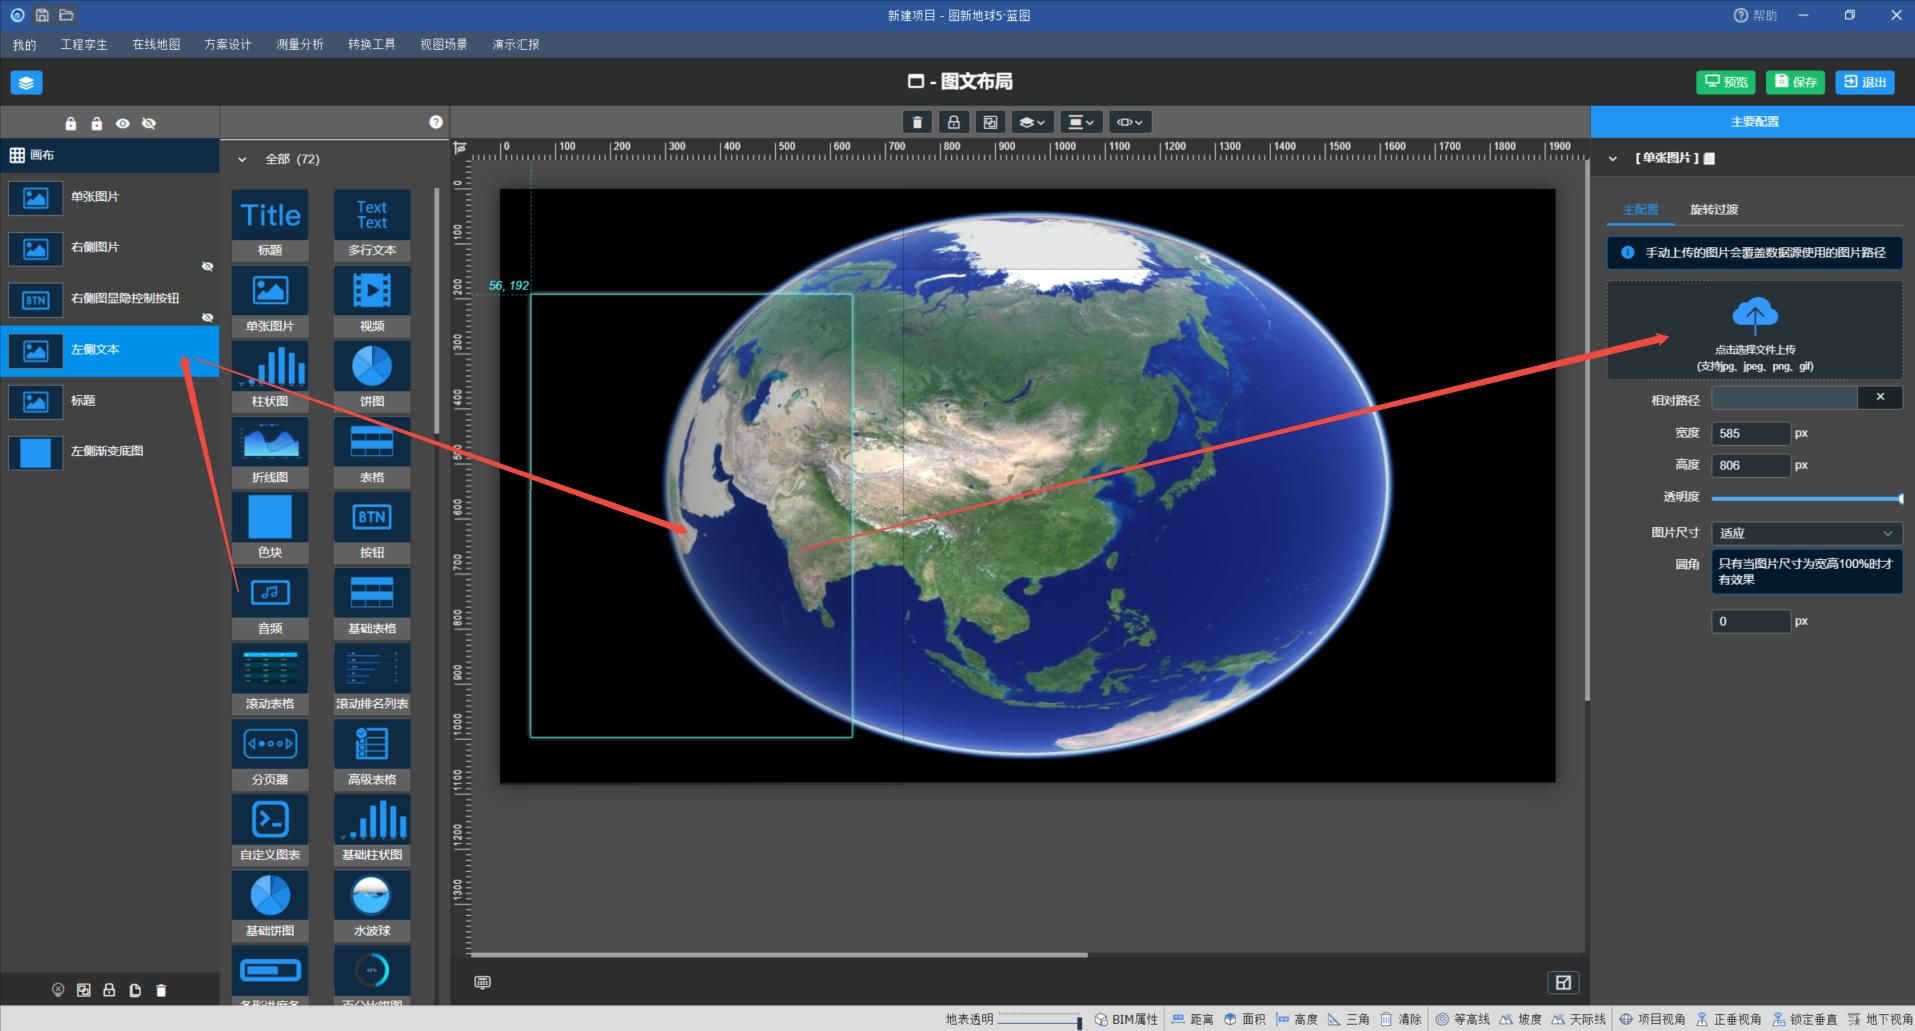Screen dimensions: 1915x1031
Task: Toggle visibility of 右侧图片 layer
Action: [208, 266]
